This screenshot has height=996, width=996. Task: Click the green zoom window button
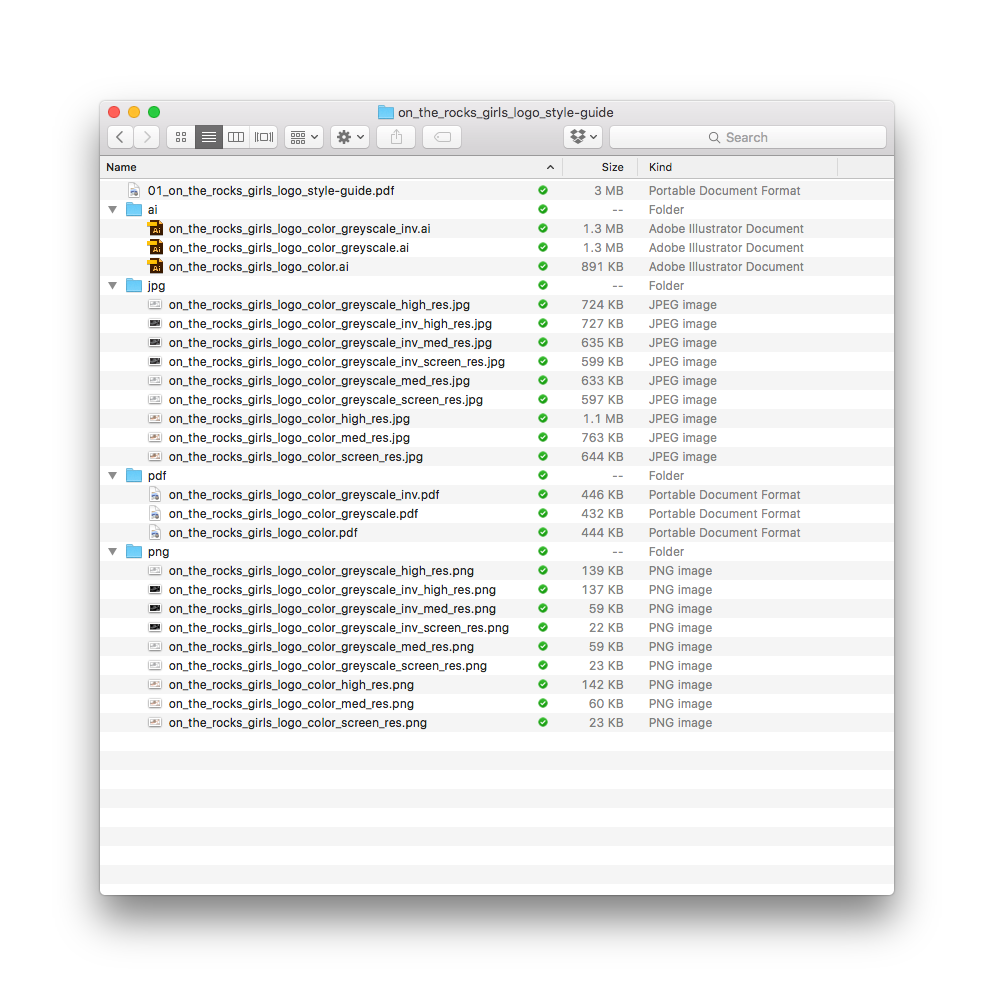[x=154, y=112]
